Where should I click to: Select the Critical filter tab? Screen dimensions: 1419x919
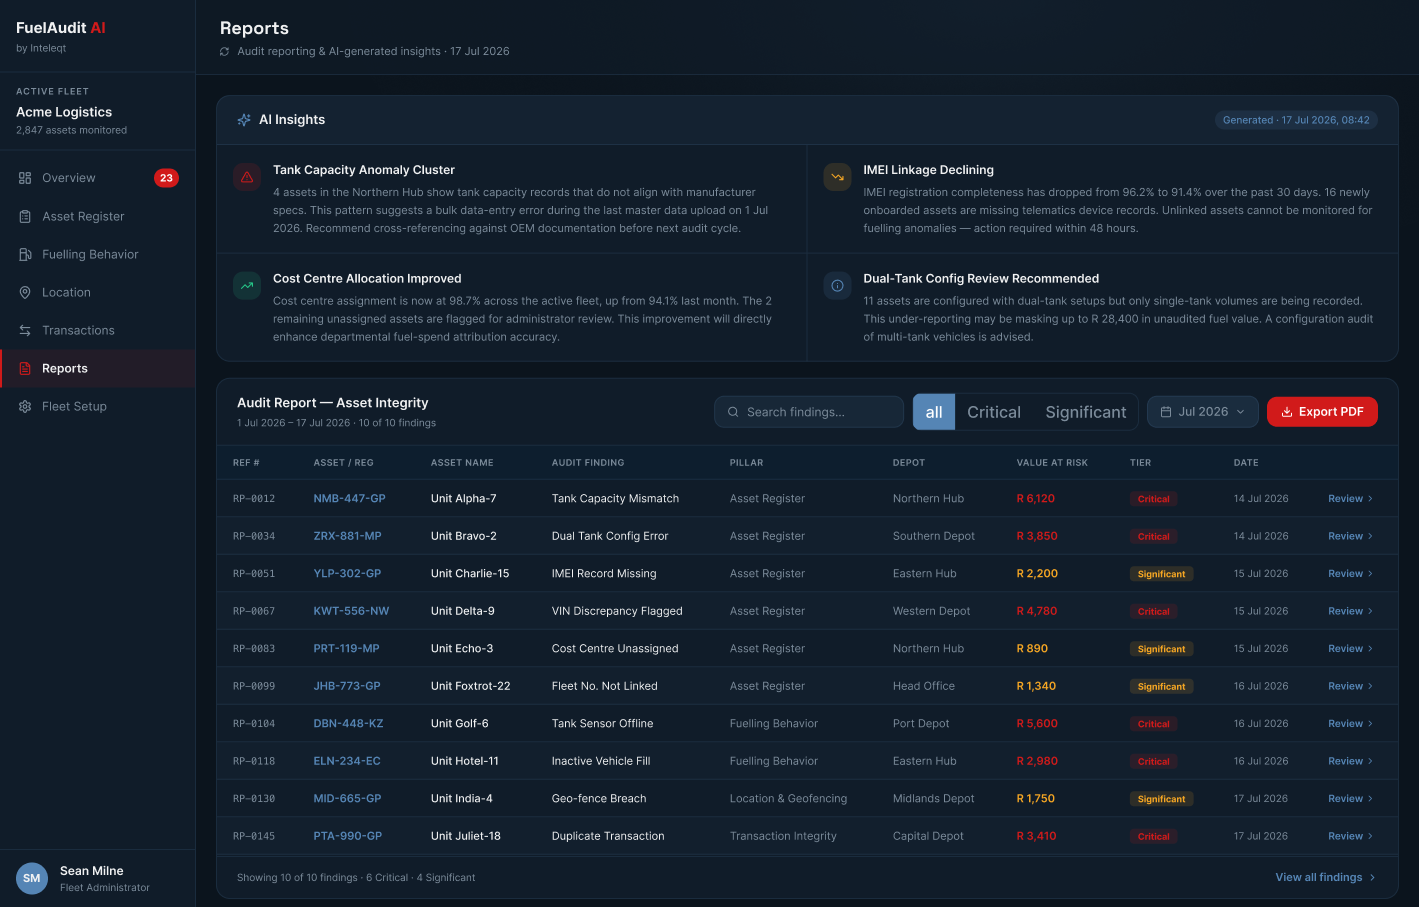coord(994,412)
